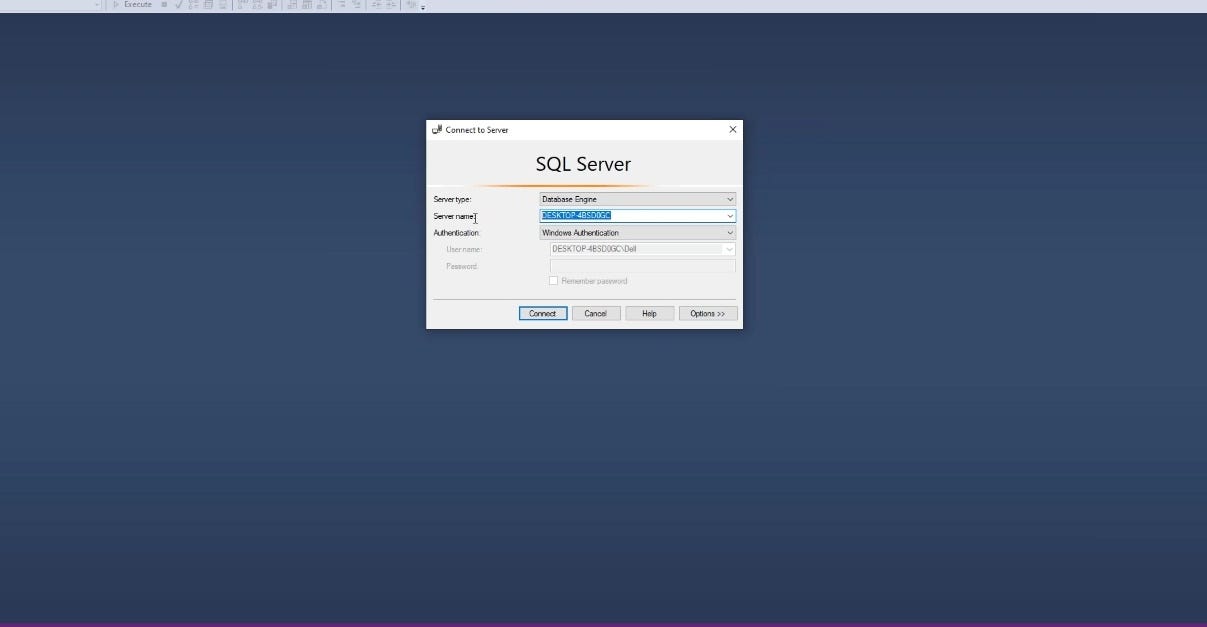1207x627 pixels.
Task: Click the Increase Indent icon
Action: [387, 5]
